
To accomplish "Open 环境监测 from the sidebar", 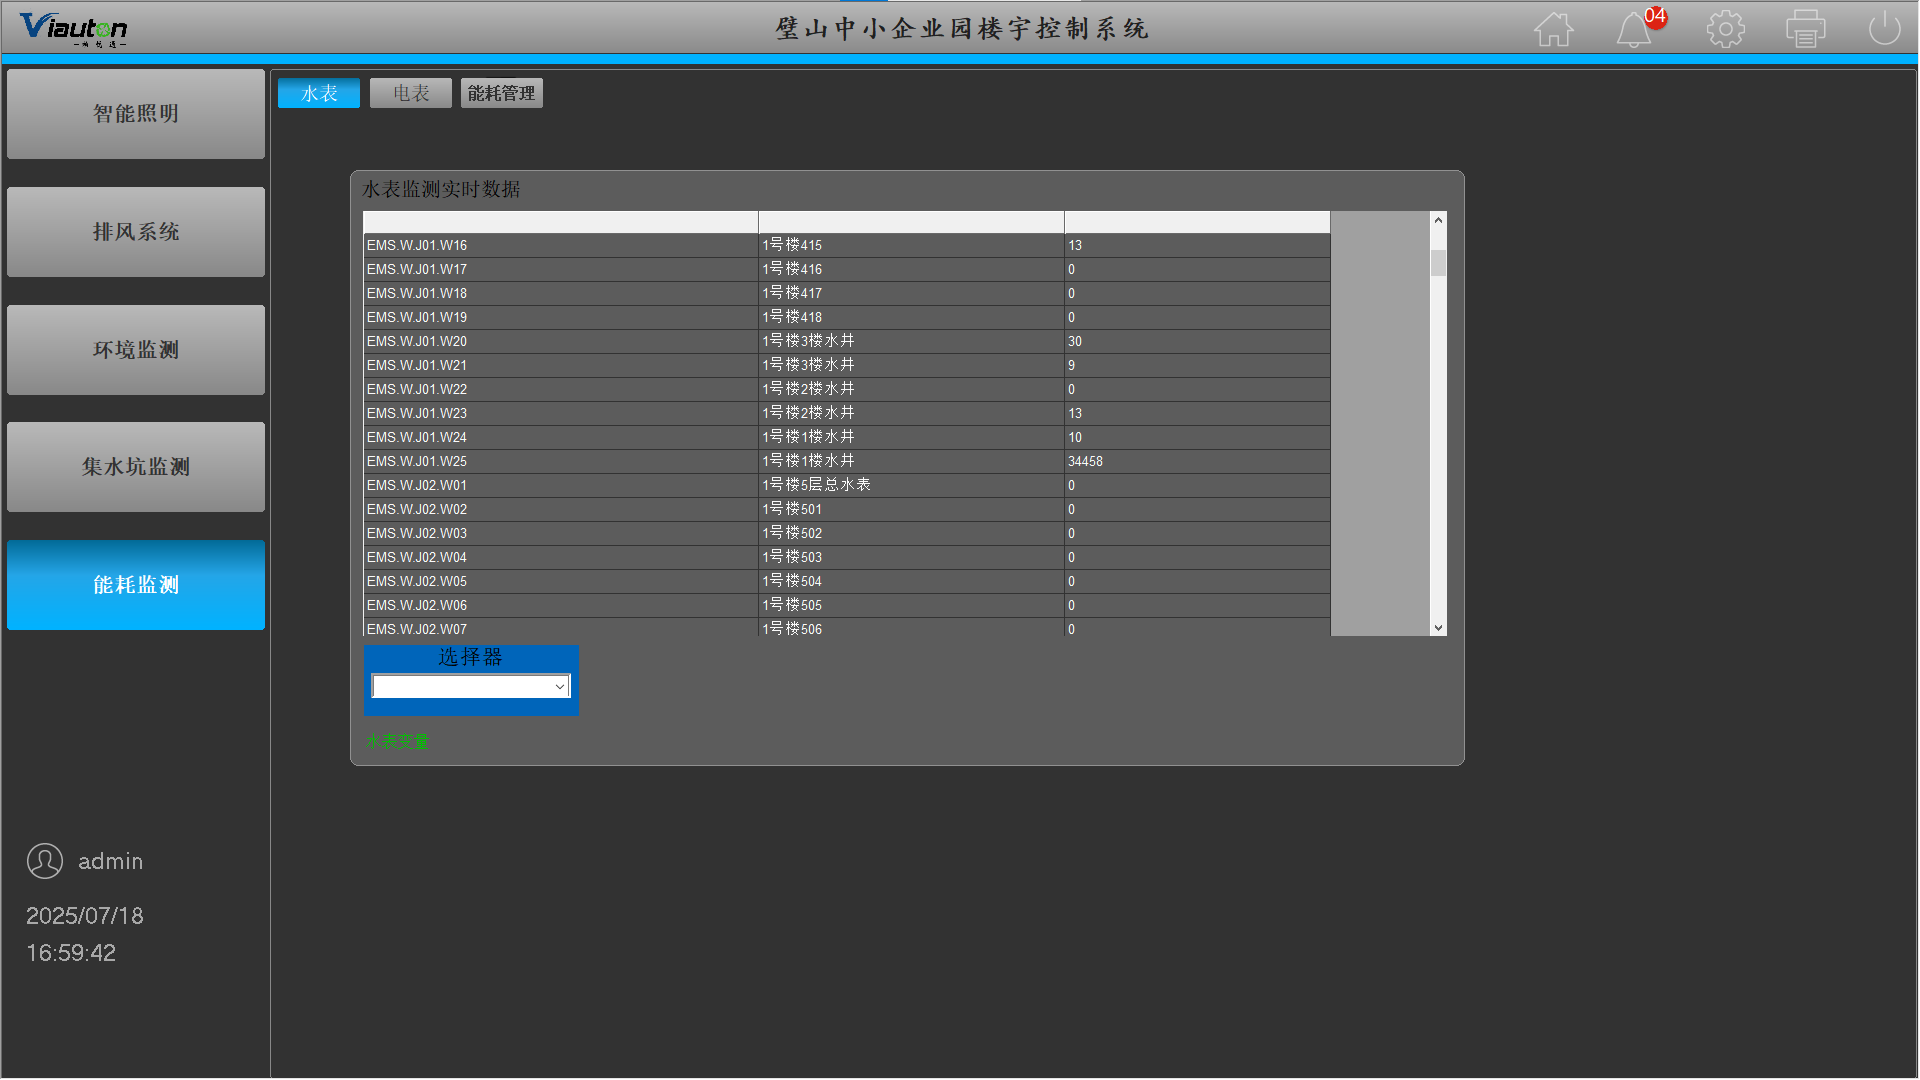I will (x=136, y=350).
